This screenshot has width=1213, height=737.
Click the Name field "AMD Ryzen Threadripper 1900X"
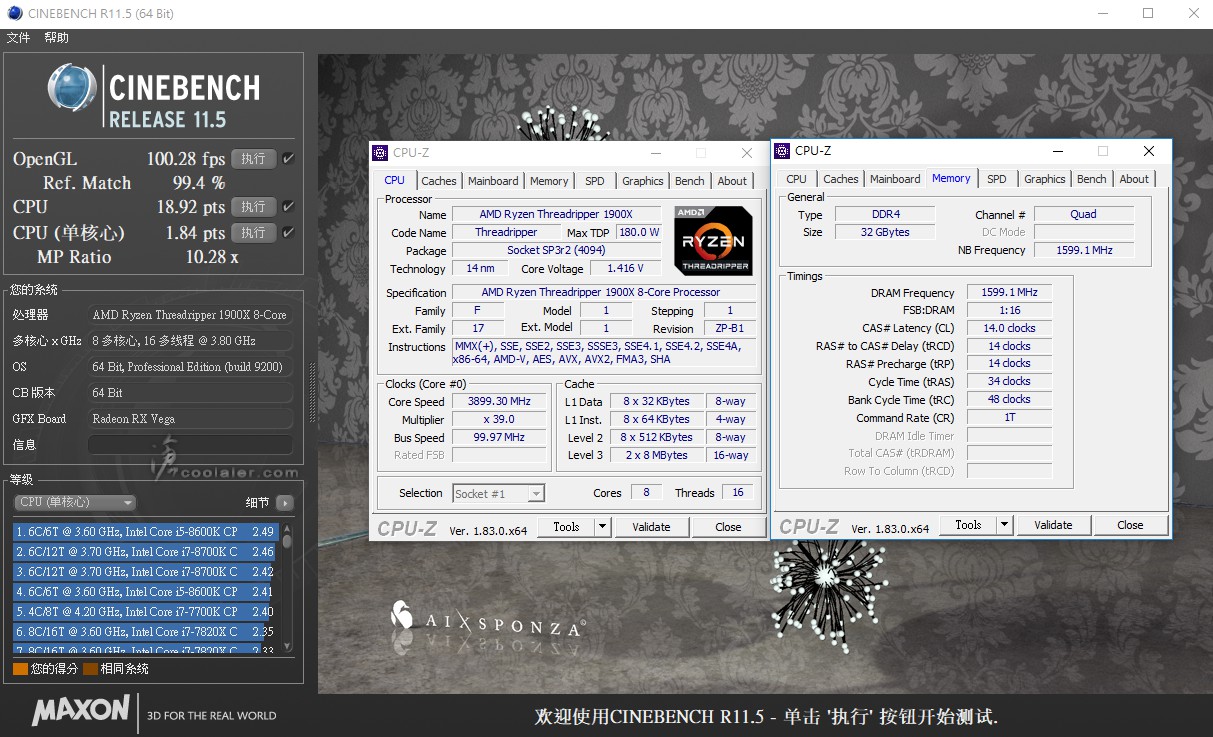pos(556,214)
